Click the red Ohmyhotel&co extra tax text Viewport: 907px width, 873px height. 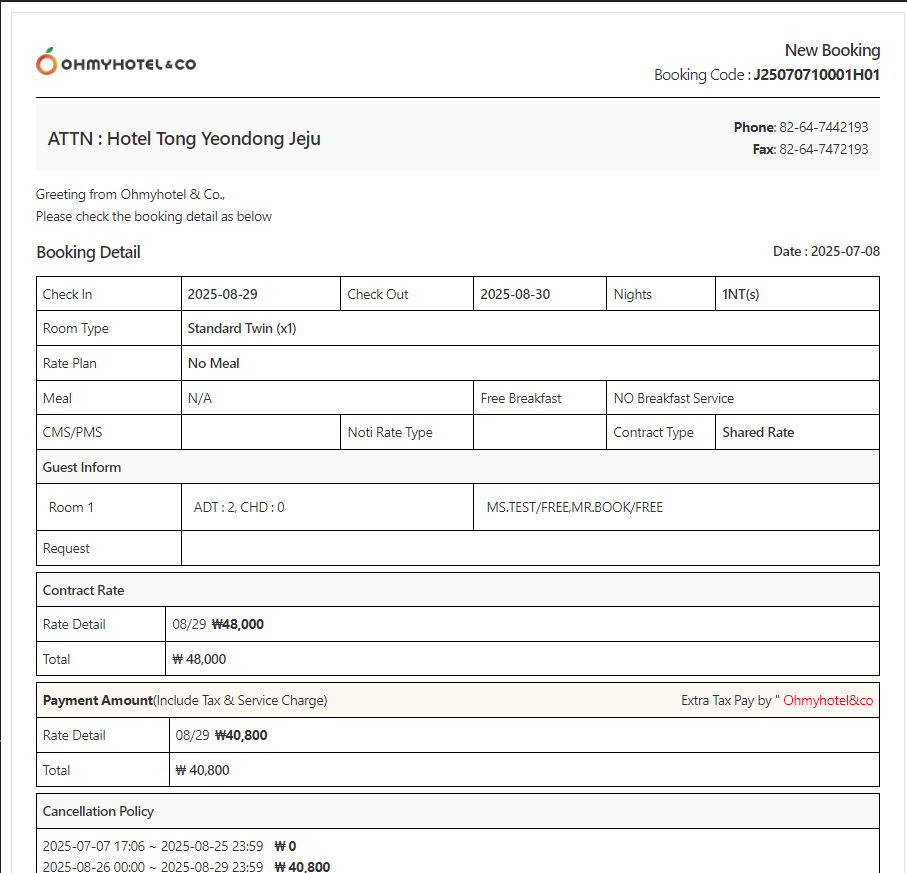[828, 700]
